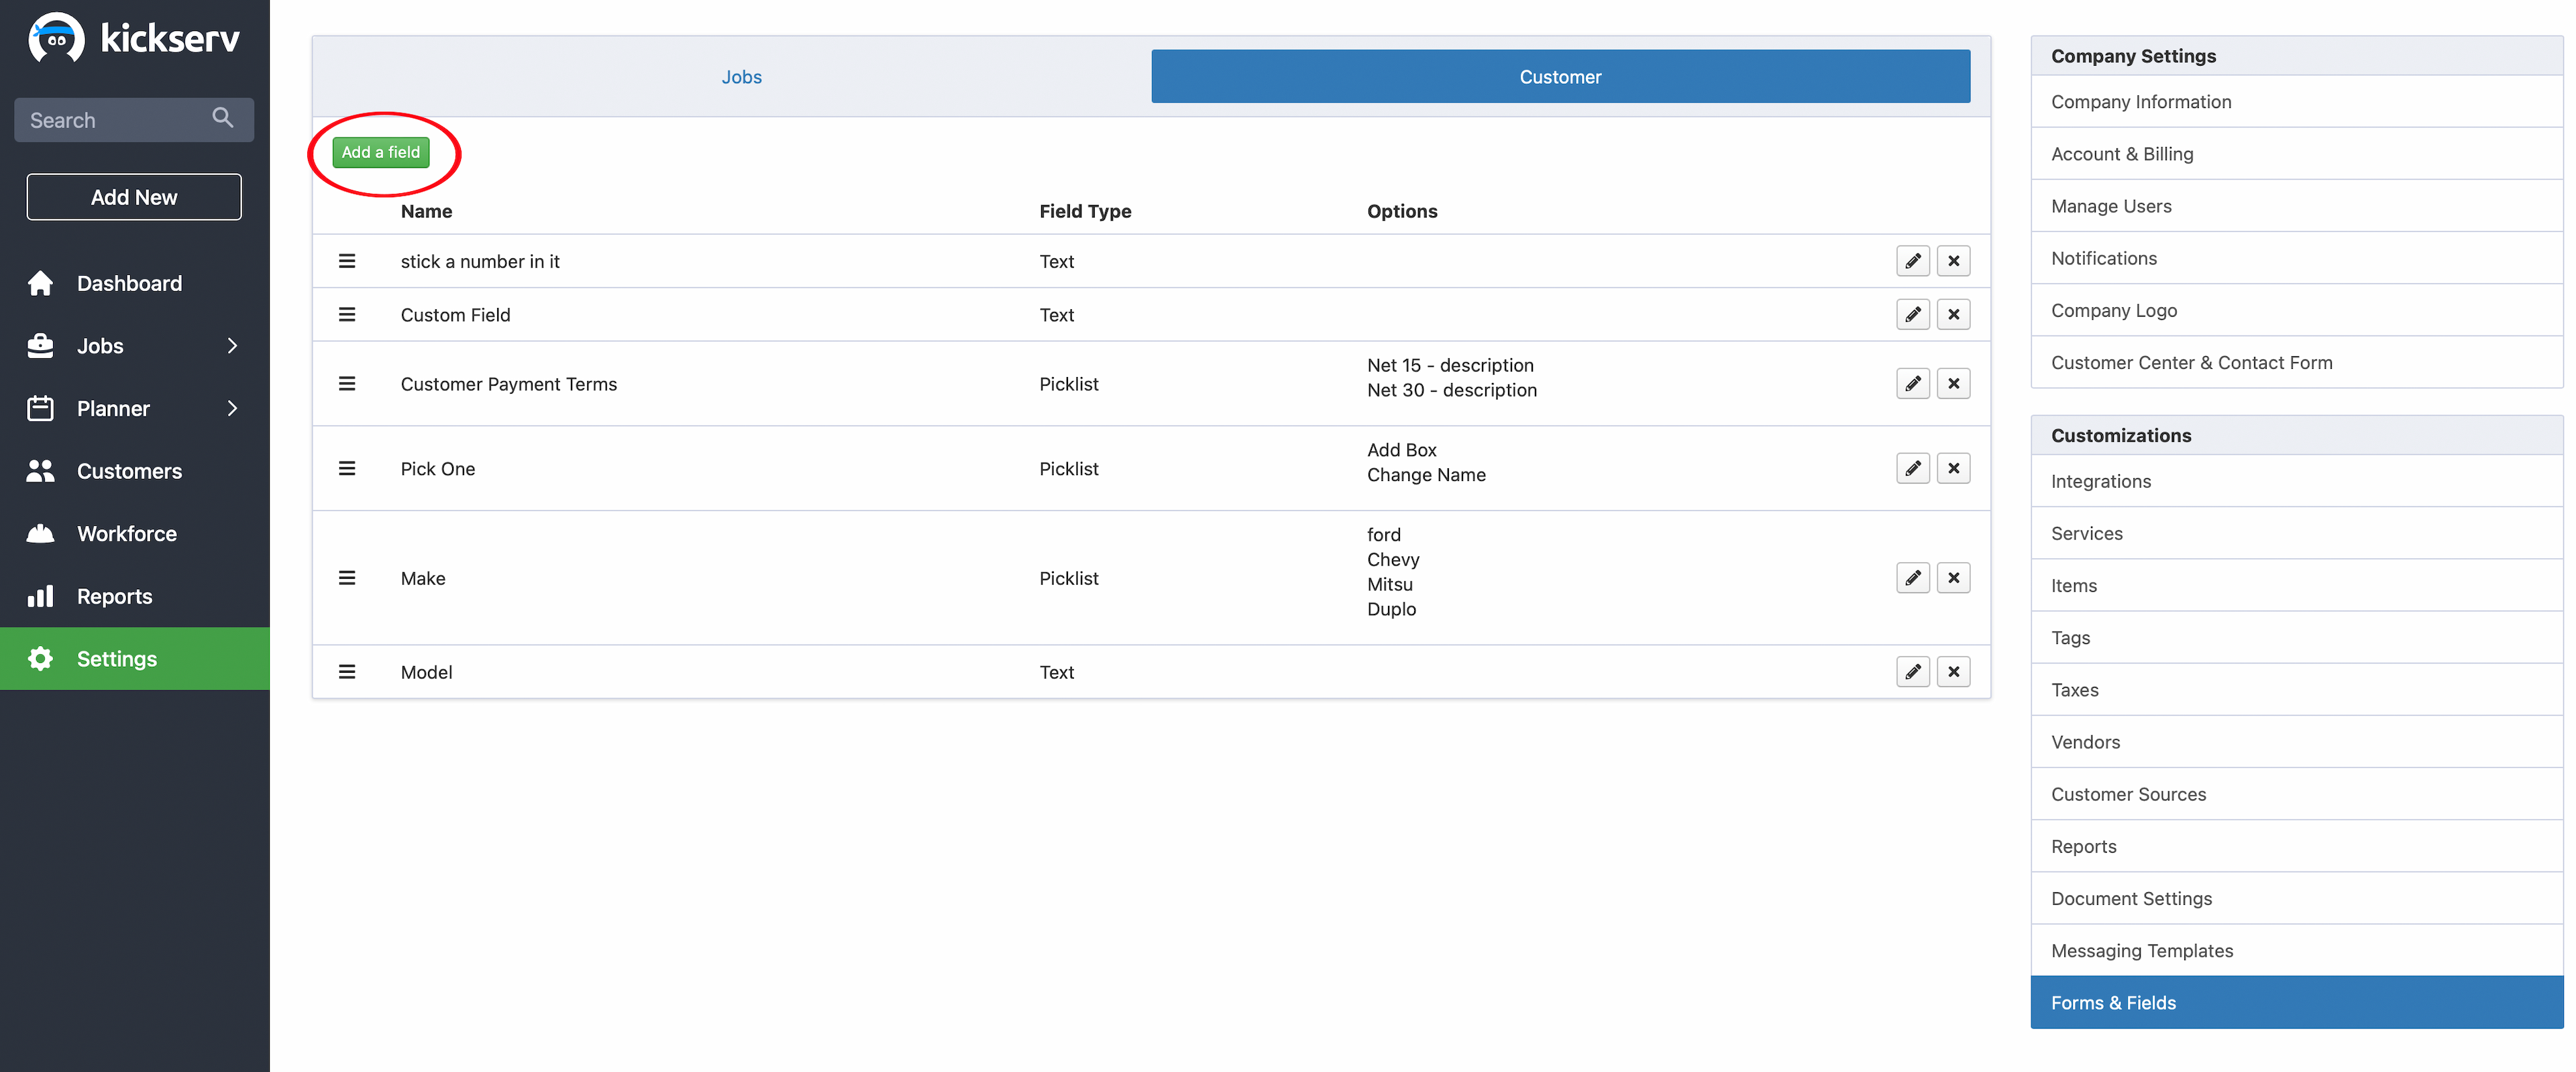Open Document Settings in Customizations
2576x1072 pixels.
click(x=2131, y=898)
